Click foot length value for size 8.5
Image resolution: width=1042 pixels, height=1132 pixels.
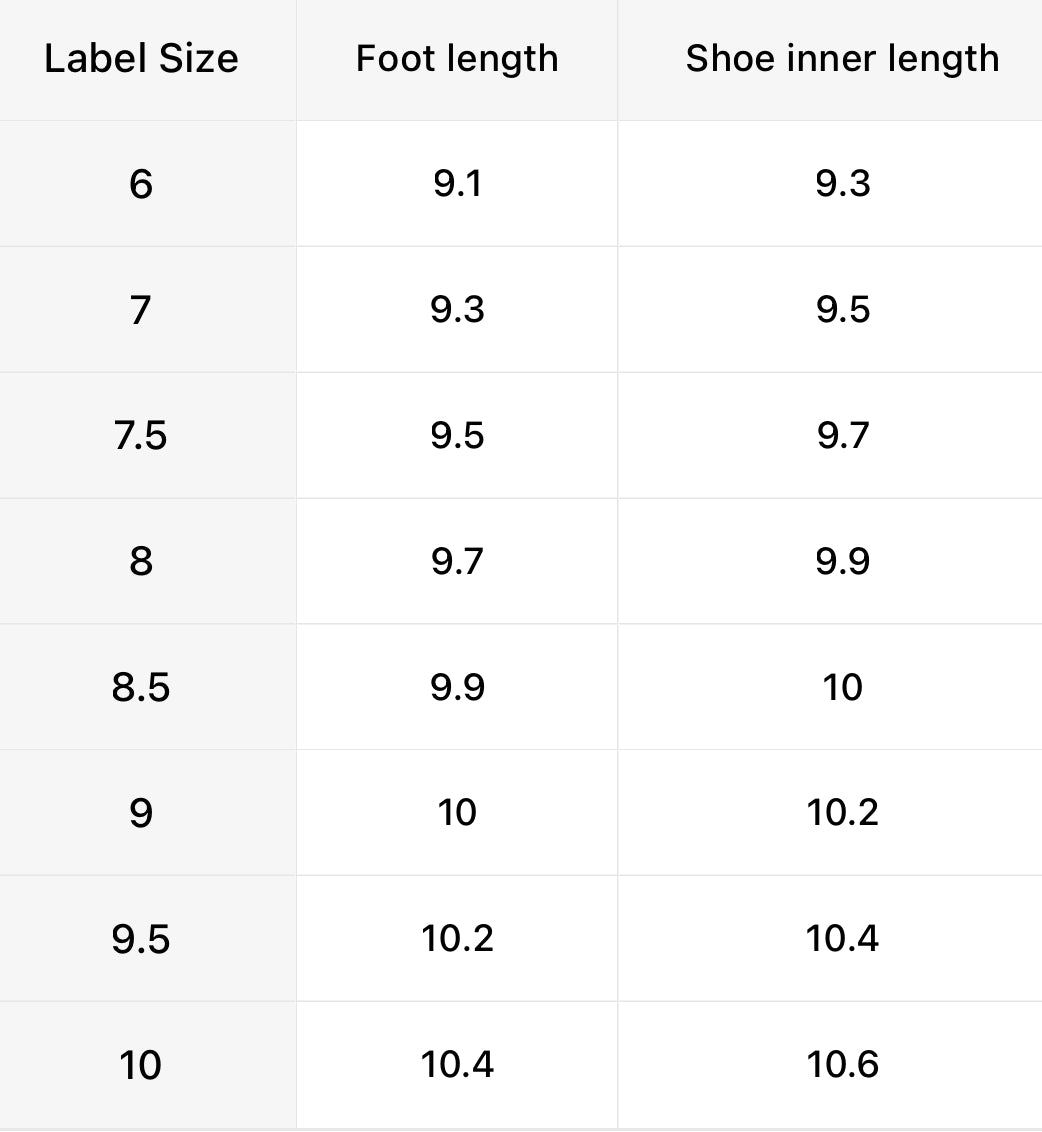pyautogui.click(x=457, y=688)
